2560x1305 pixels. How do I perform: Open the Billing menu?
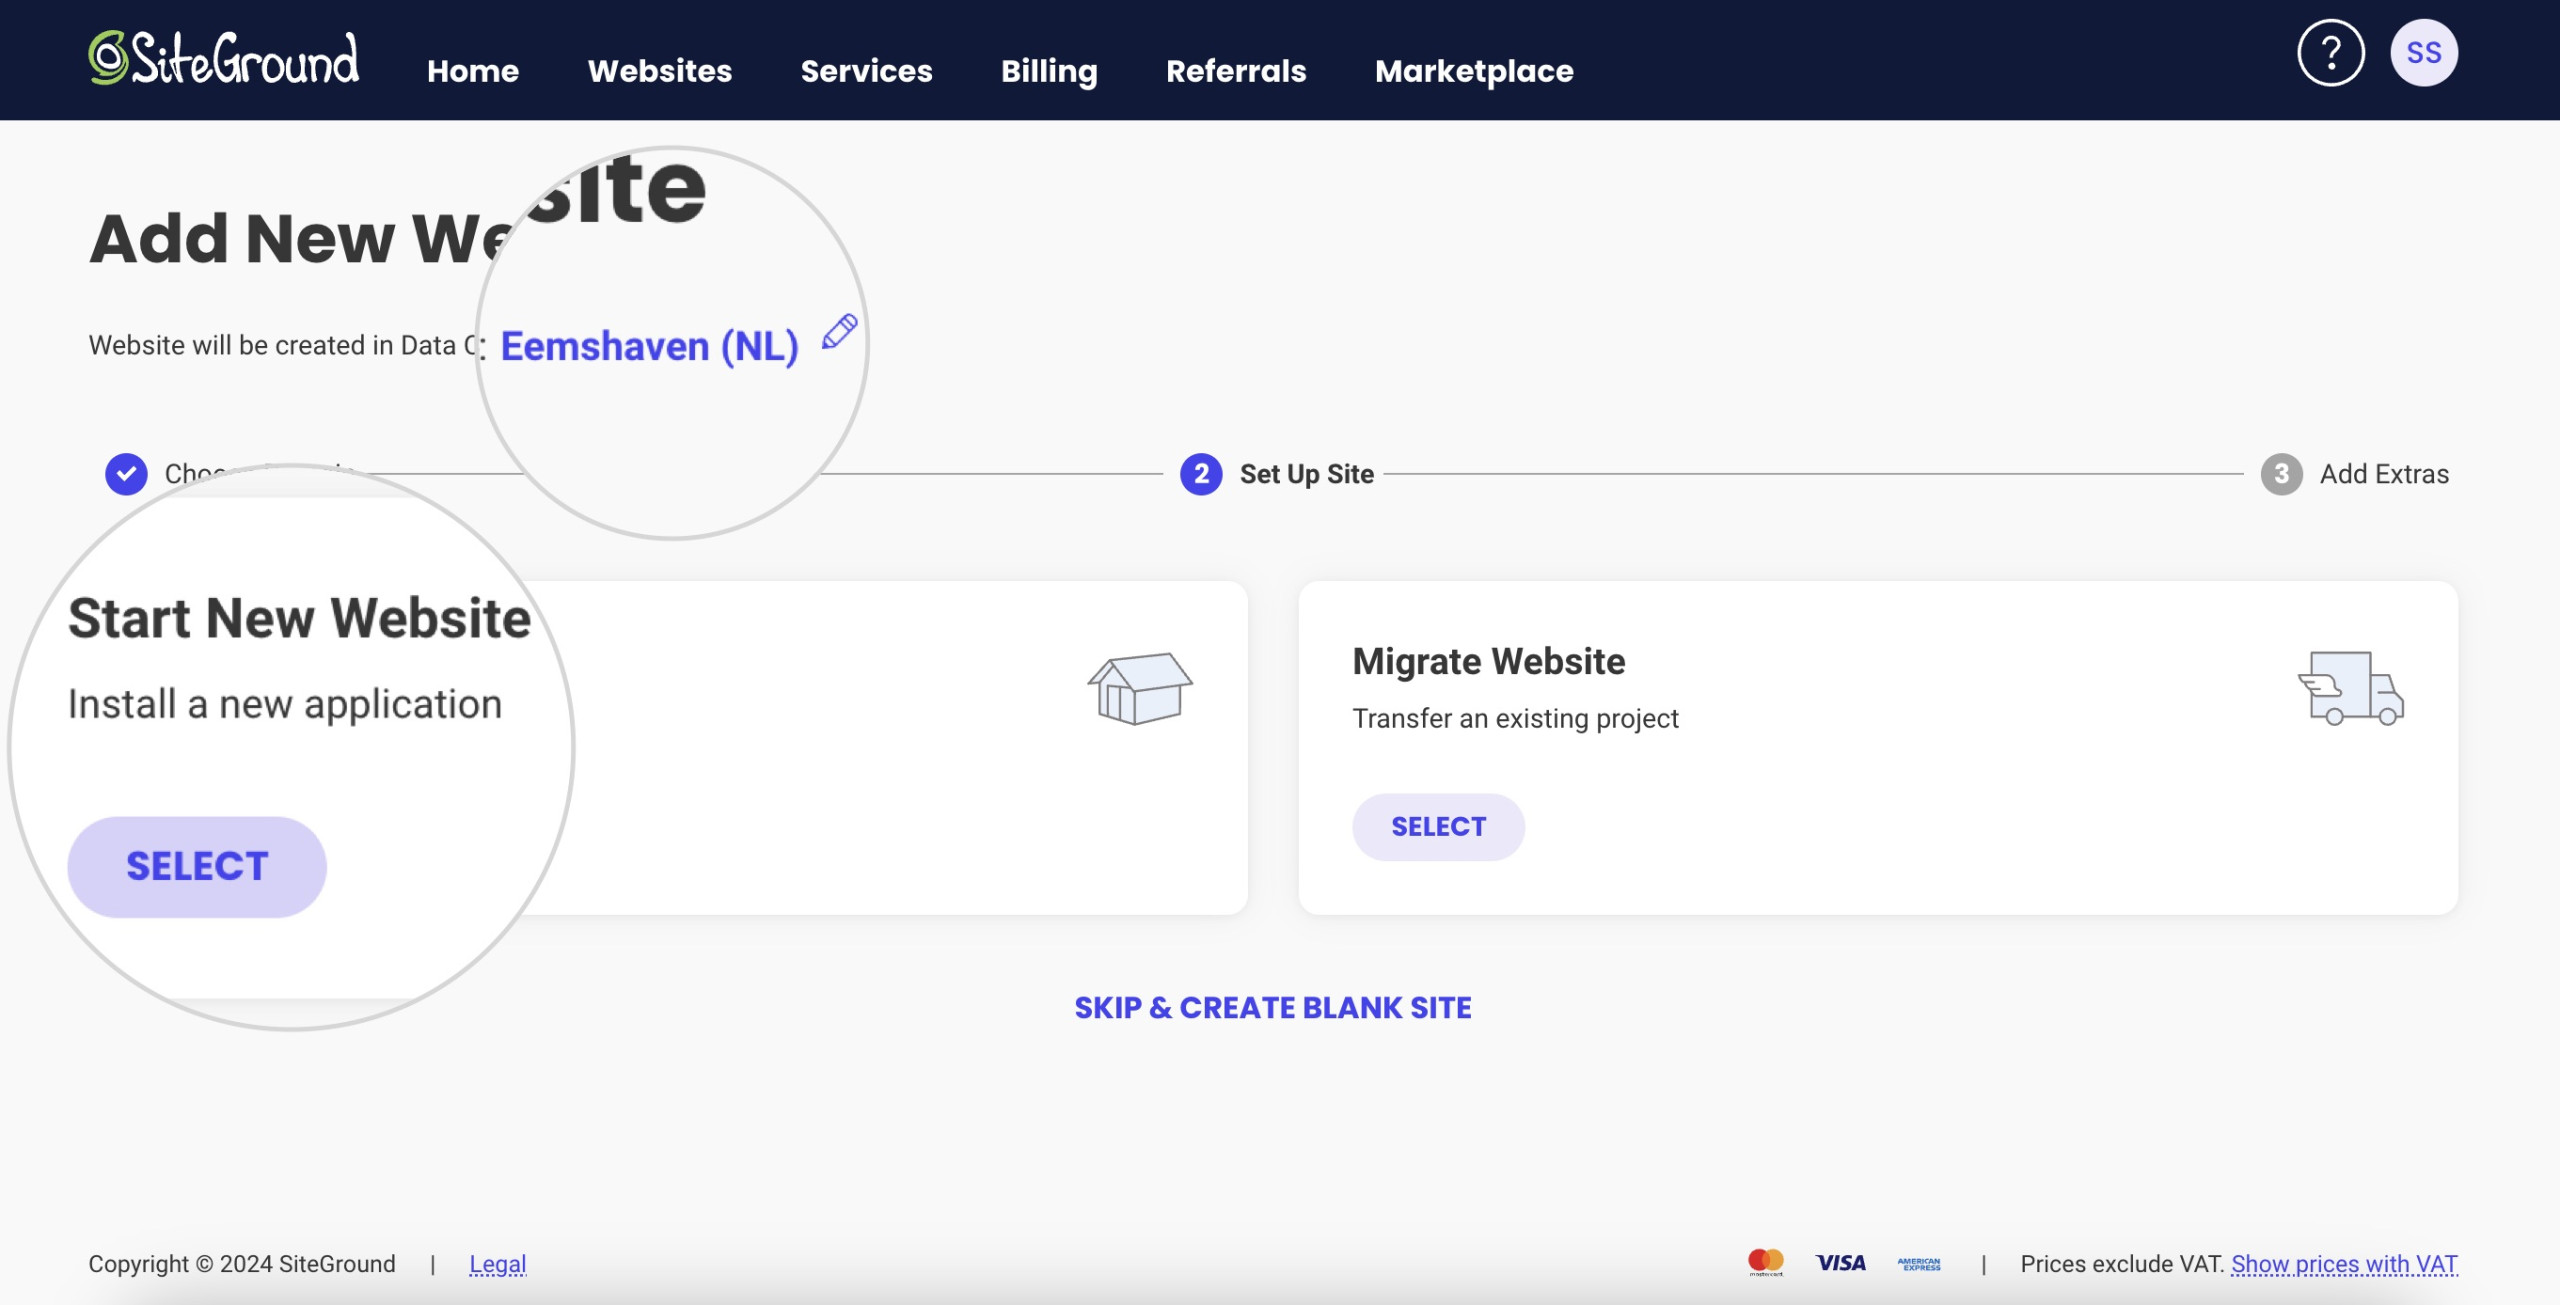click(x=1049, y=71)
